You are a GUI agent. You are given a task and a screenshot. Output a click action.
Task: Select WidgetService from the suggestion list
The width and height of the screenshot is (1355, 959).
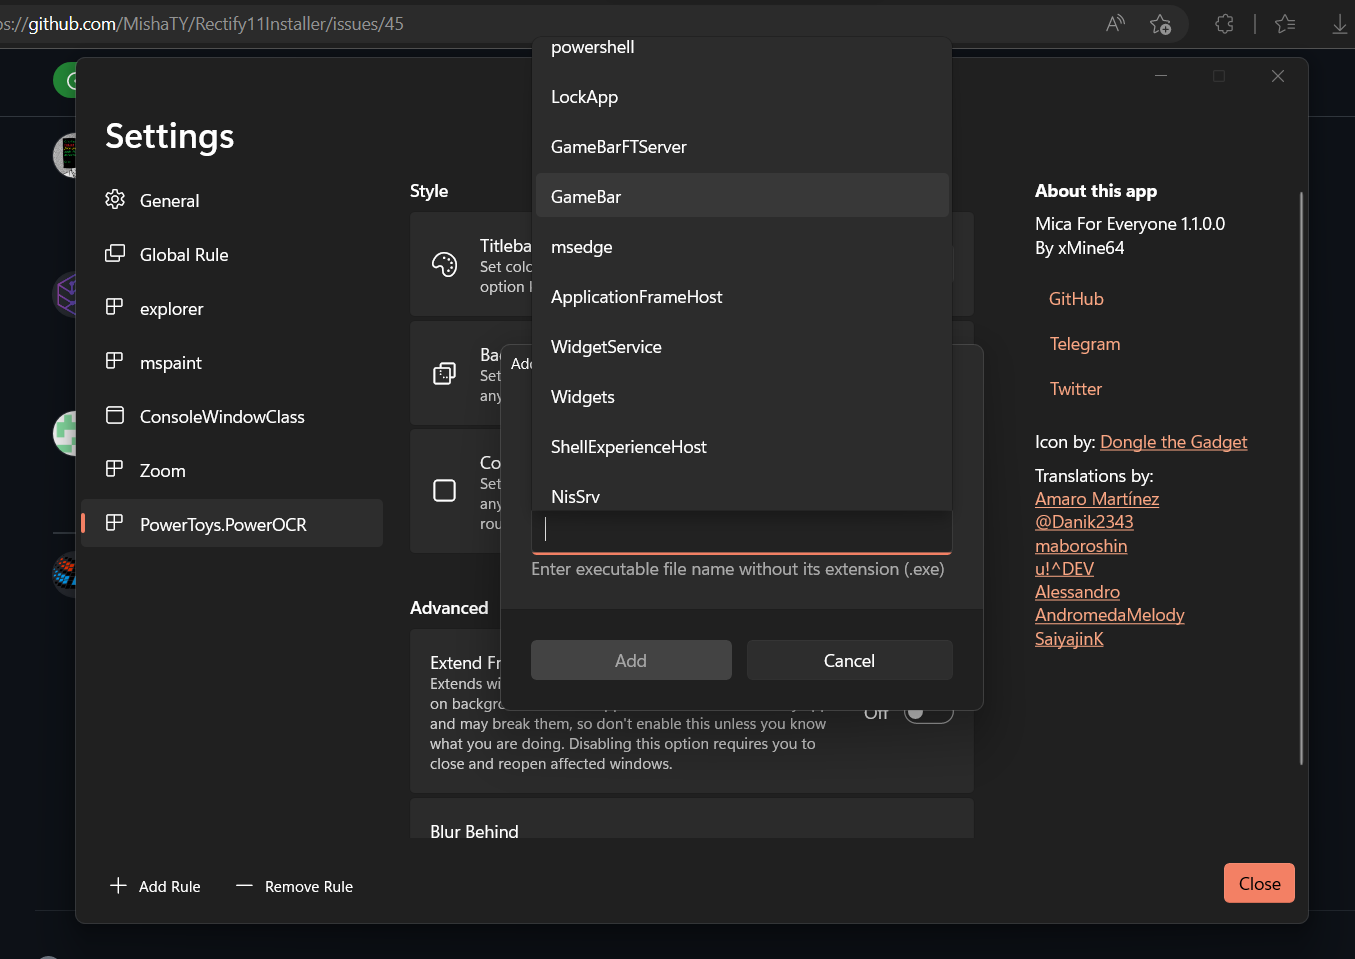742,347
